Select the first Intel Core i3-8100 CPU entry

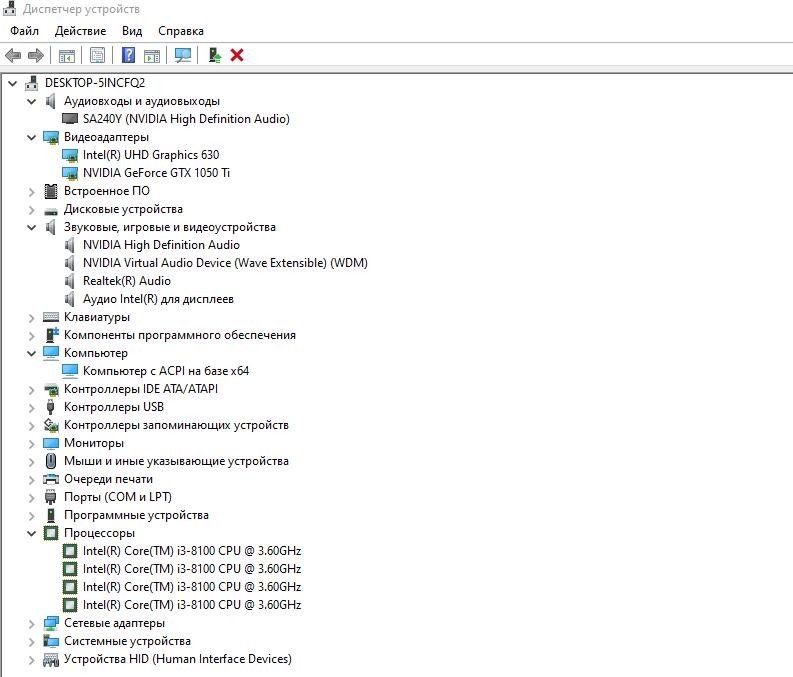click(x=192, y=551)
